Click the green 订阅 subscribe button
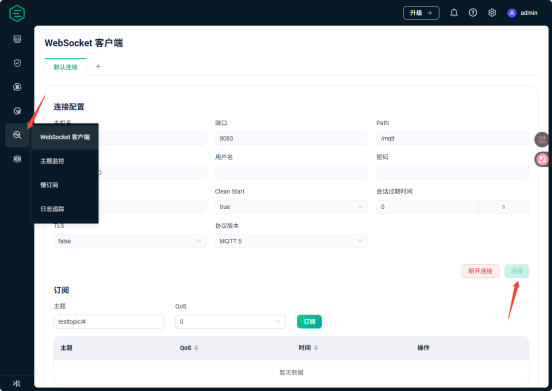 click(x=309, y=321)
